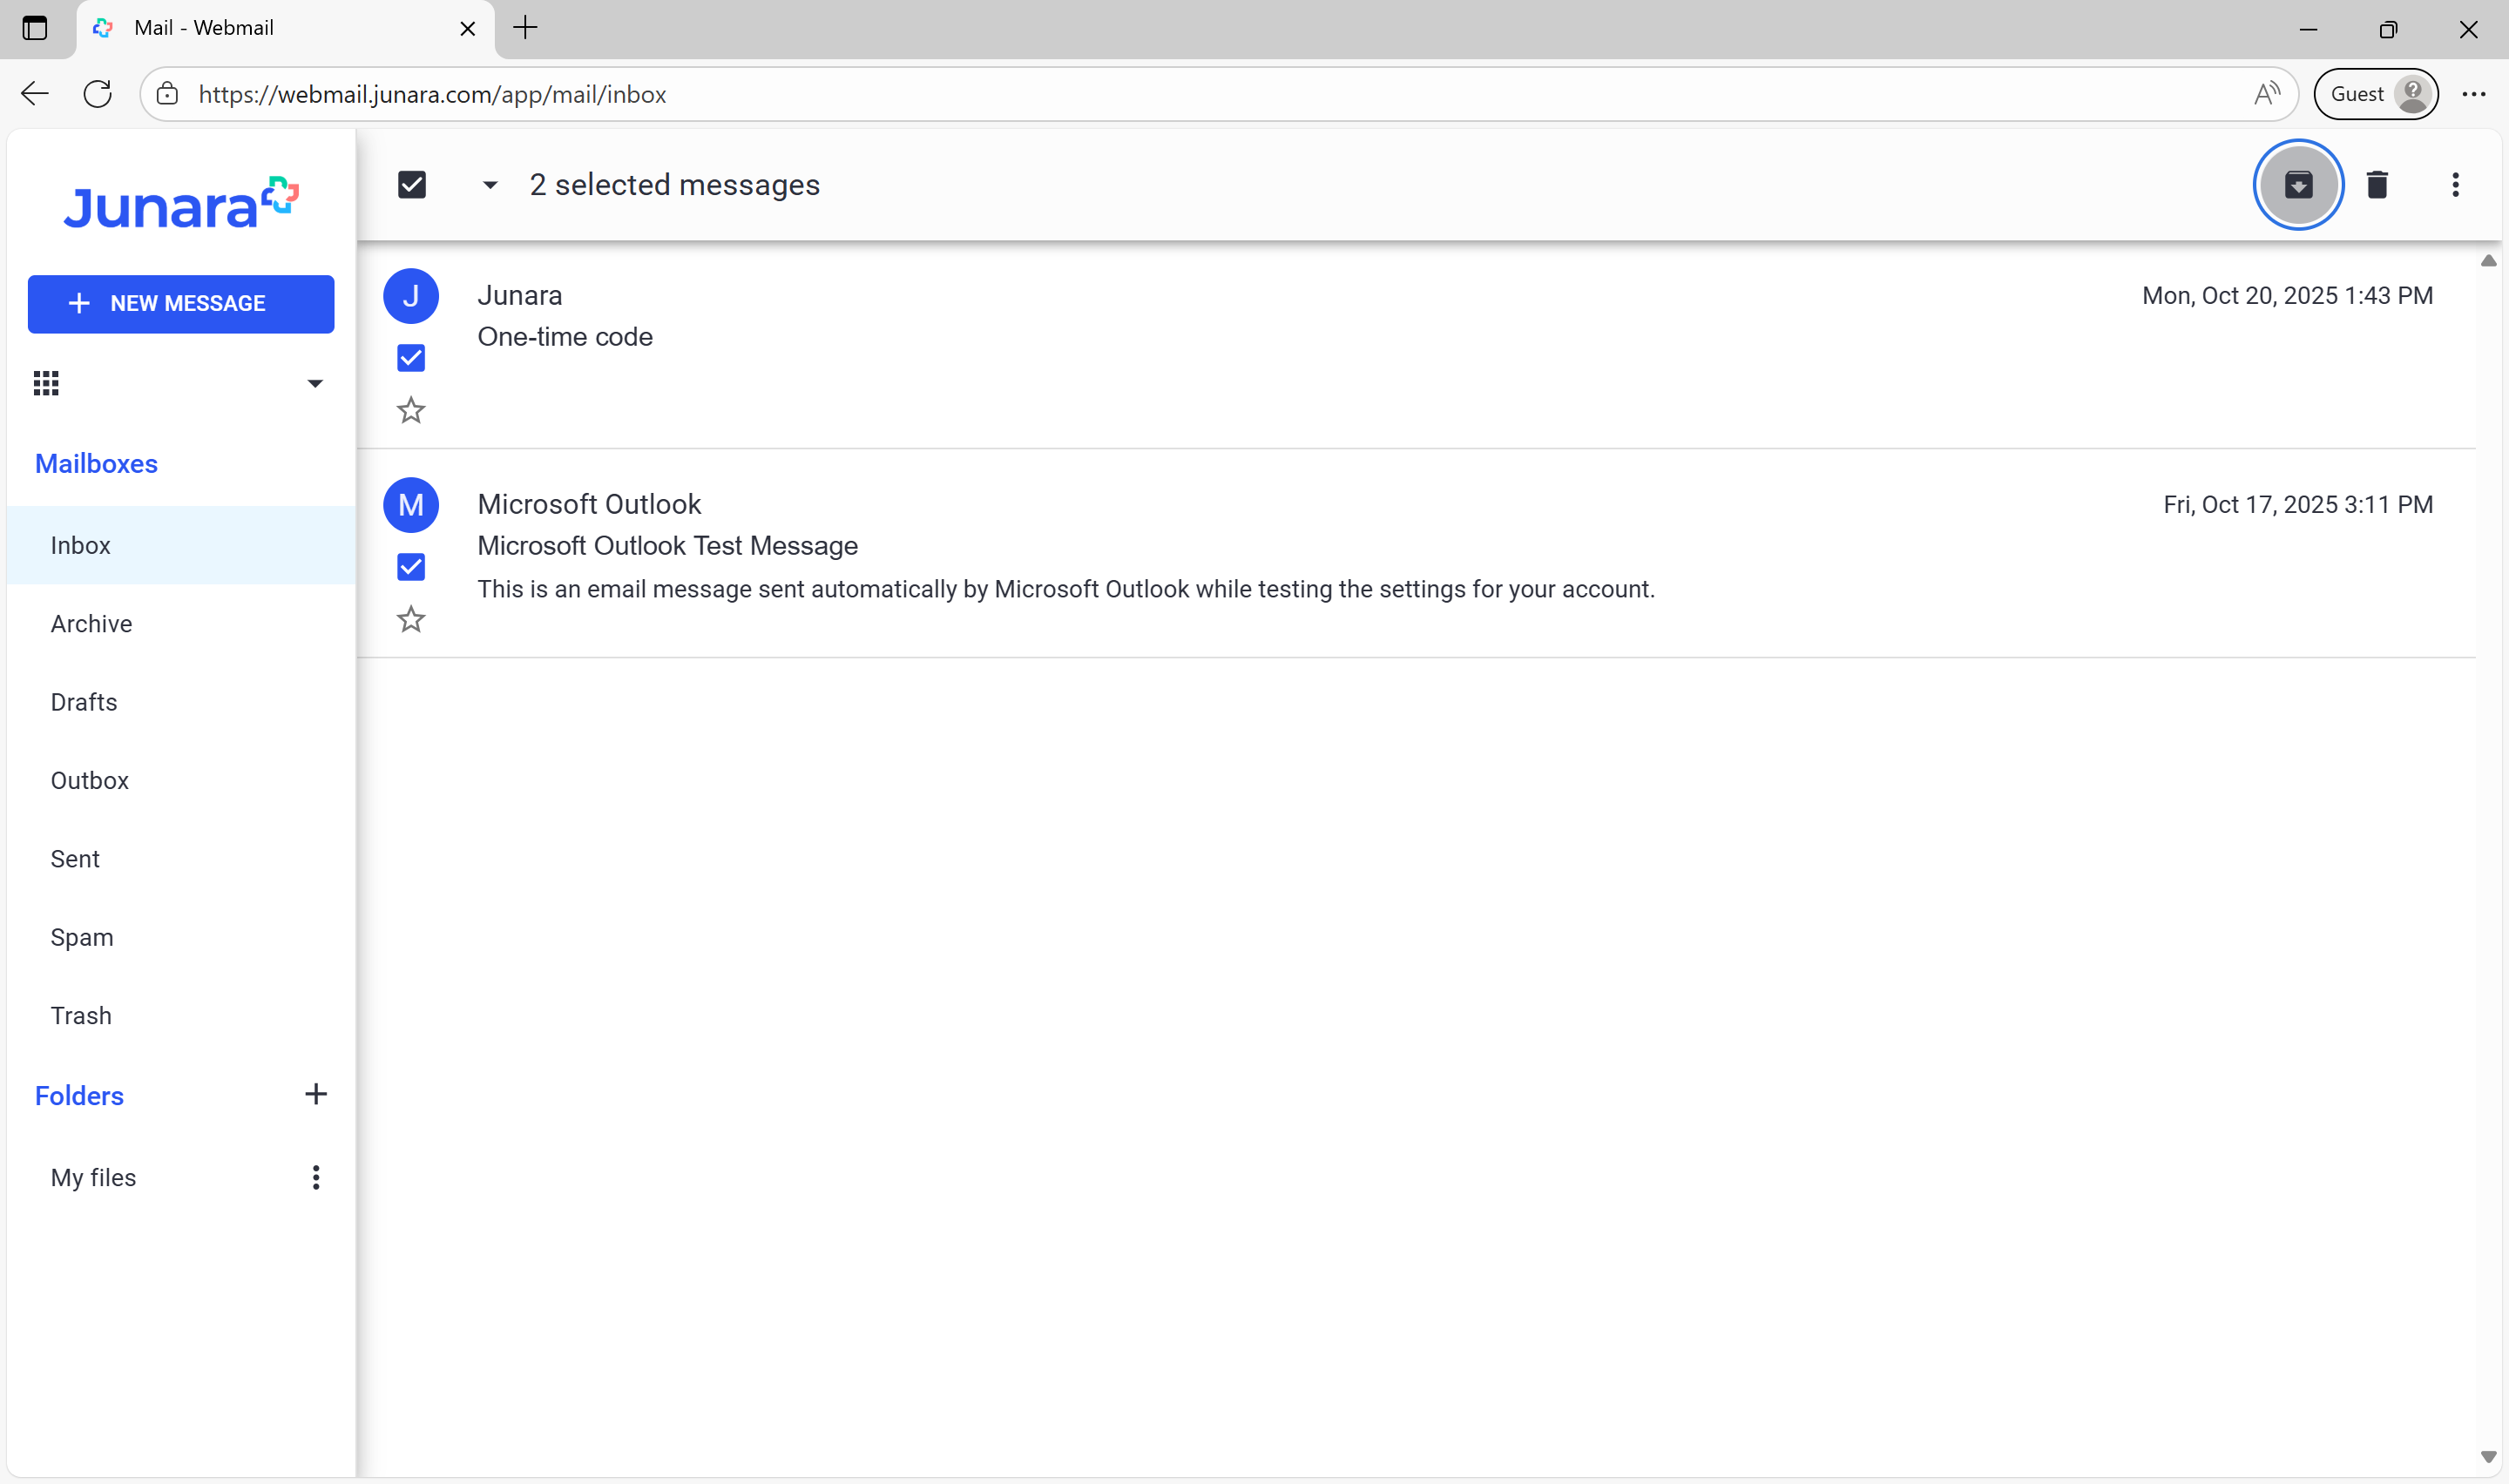Open the apps grid icon in sidebar
Screen dimensions: 2509x1484
(x=46, y=383)
